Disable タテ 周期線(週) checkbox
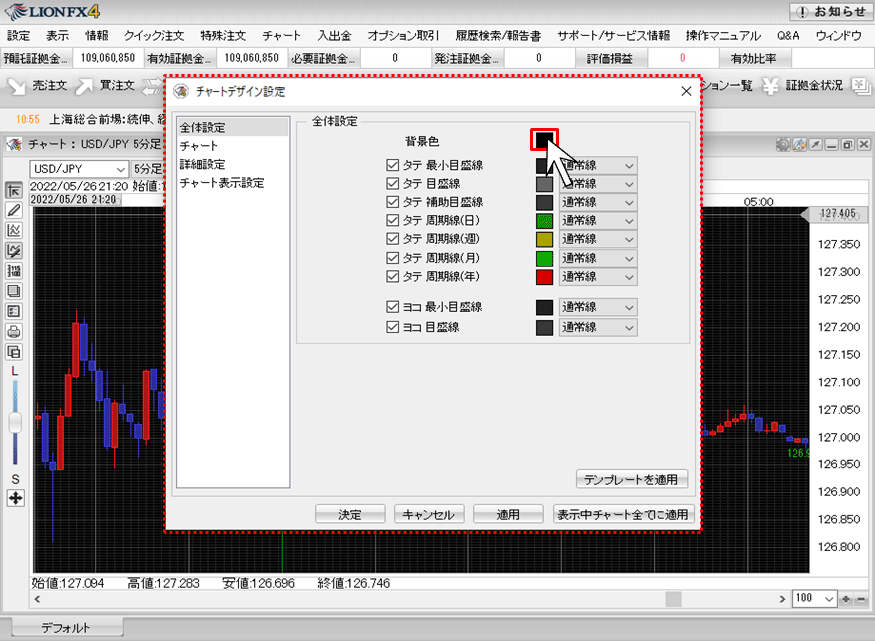The image size is (875, 641). tap(393, 239)
